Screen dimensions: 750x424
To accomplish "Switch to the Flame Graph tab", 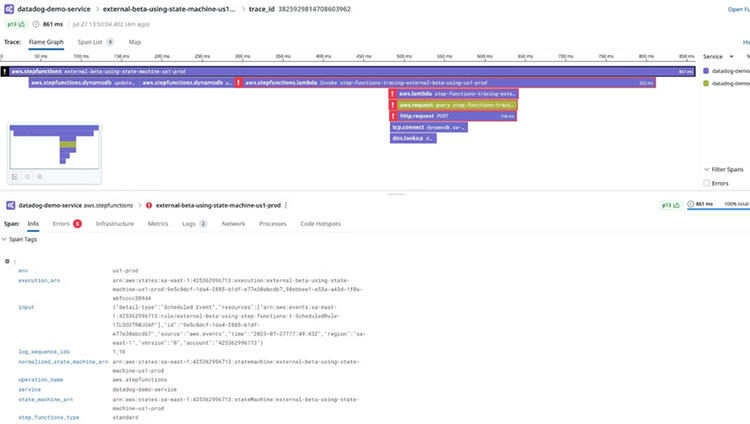I will coord(46,42).
